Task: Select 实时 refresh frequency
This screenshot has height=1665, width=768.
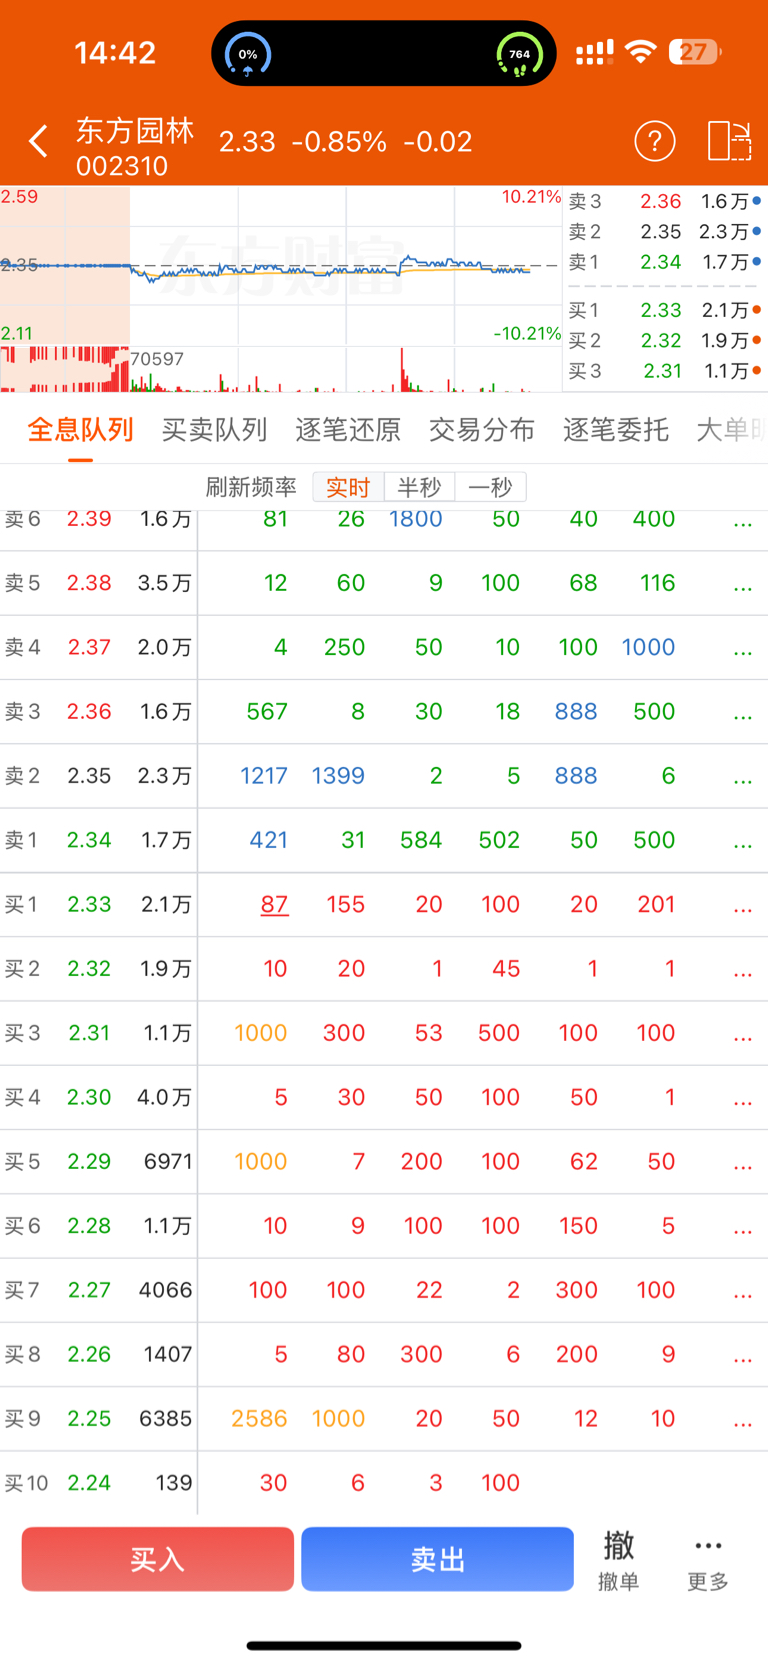Action: (x=348, y=487)
